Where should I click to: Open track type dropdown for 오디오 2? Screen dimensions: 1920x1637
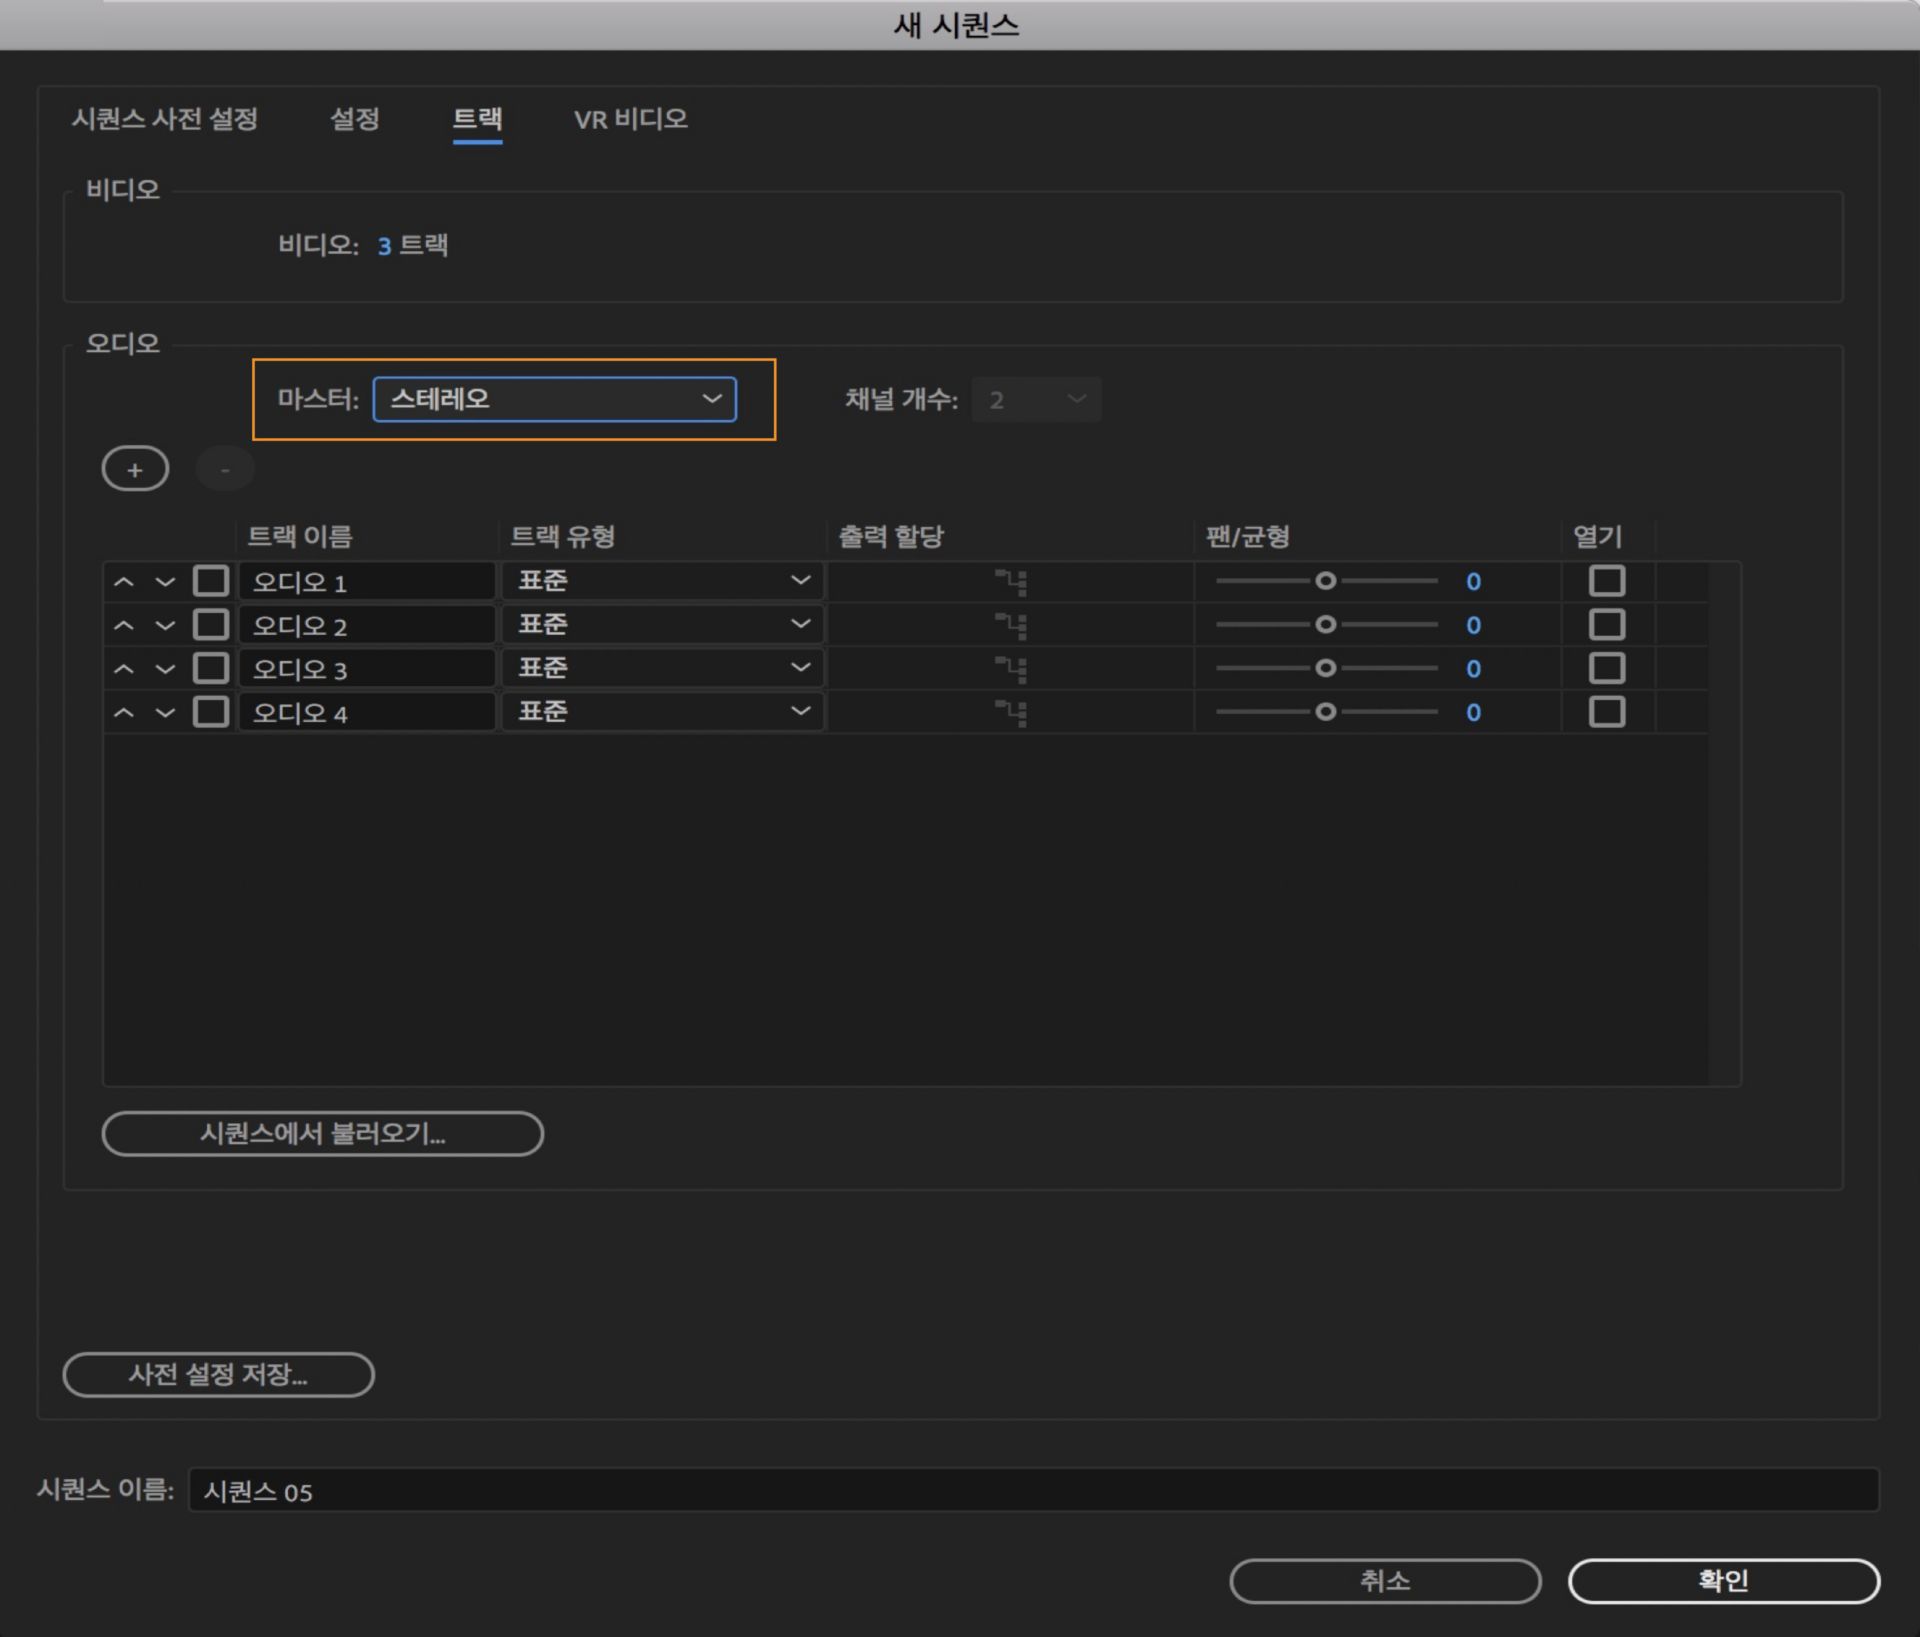[662, 625]
